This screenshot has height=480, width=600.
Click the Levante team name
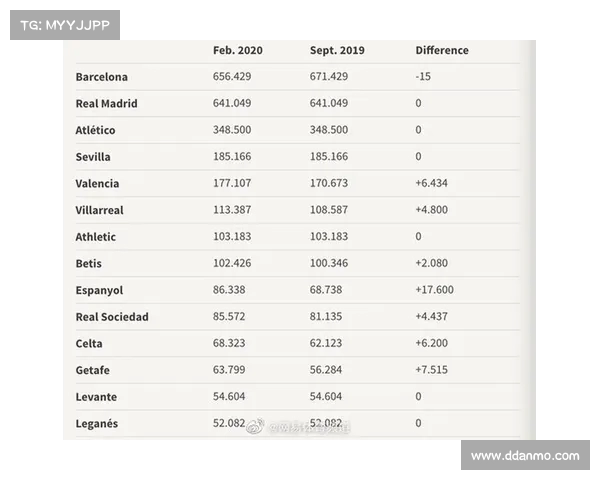tap(96, 397)
